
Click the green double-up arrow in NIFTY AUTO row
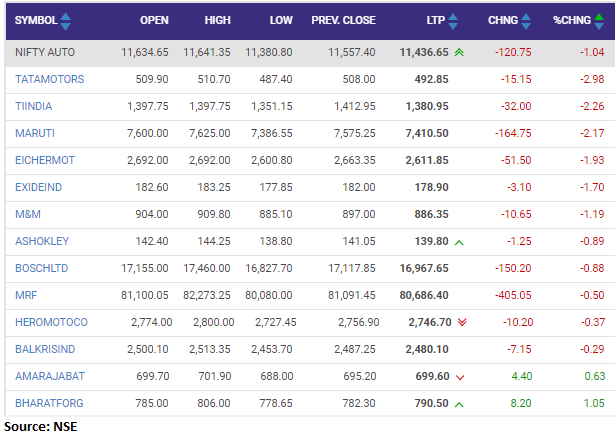(459, 50)
